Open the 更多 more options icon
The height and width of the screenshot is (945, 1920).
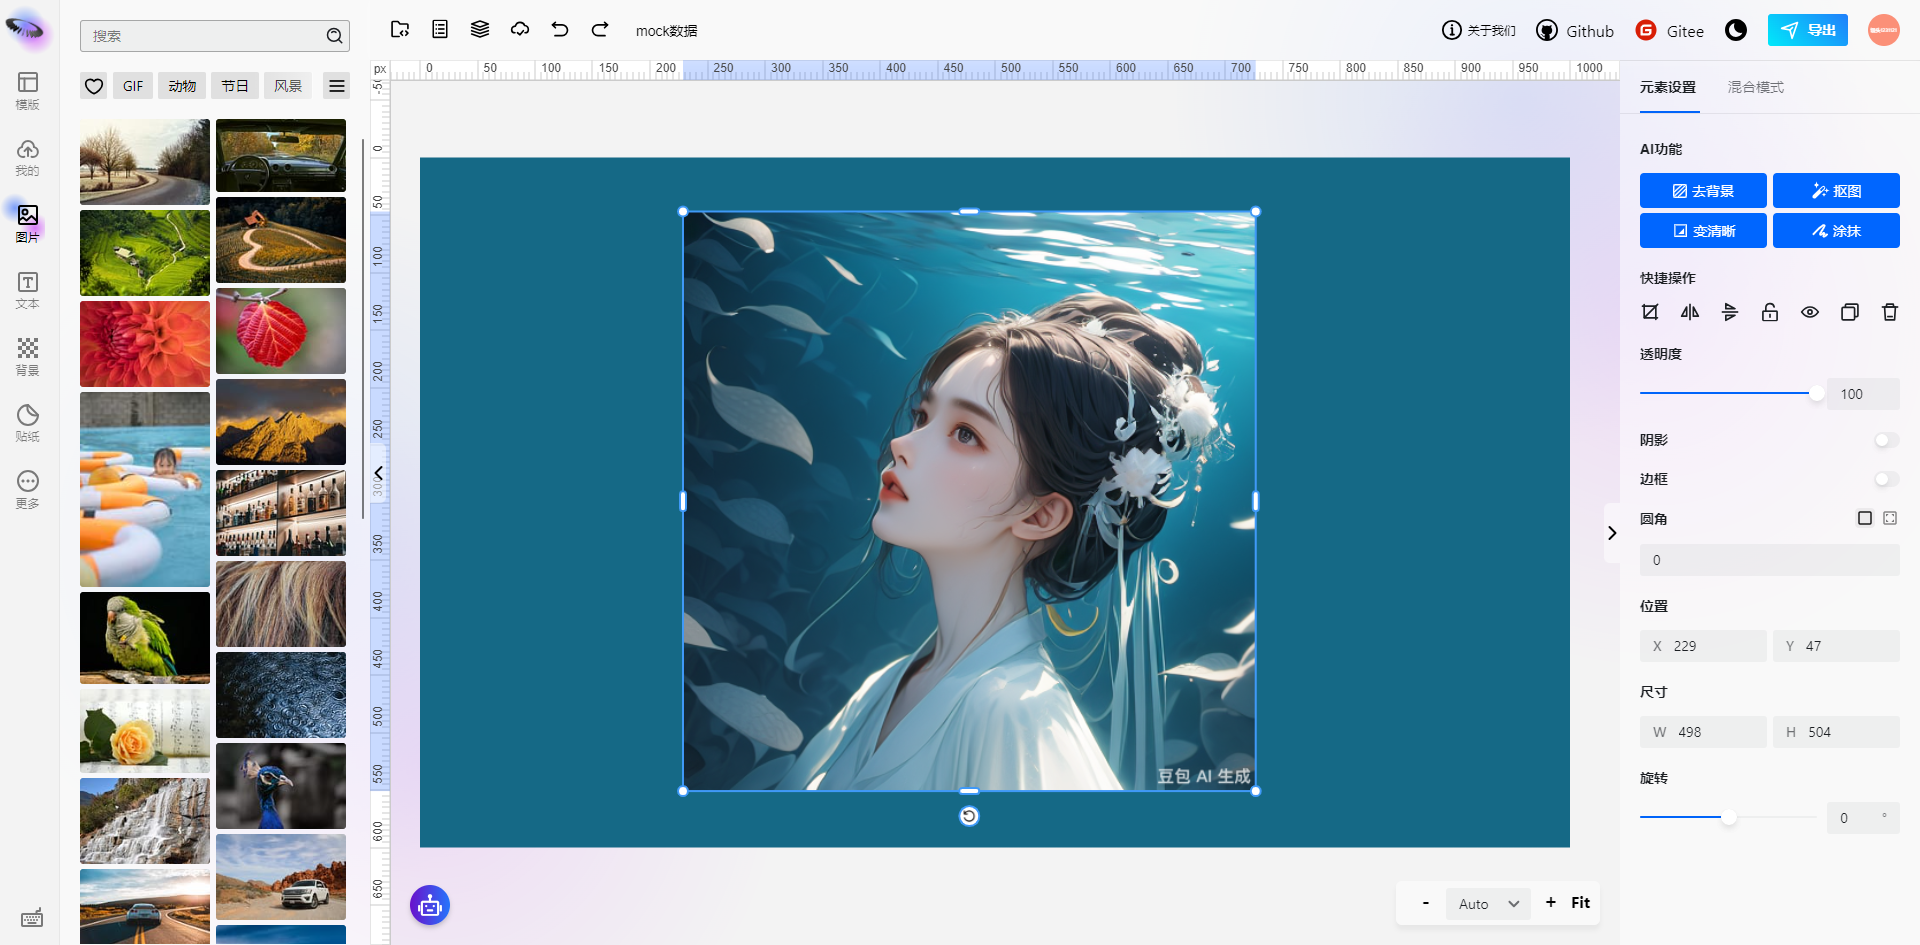(x=28, y=490)
